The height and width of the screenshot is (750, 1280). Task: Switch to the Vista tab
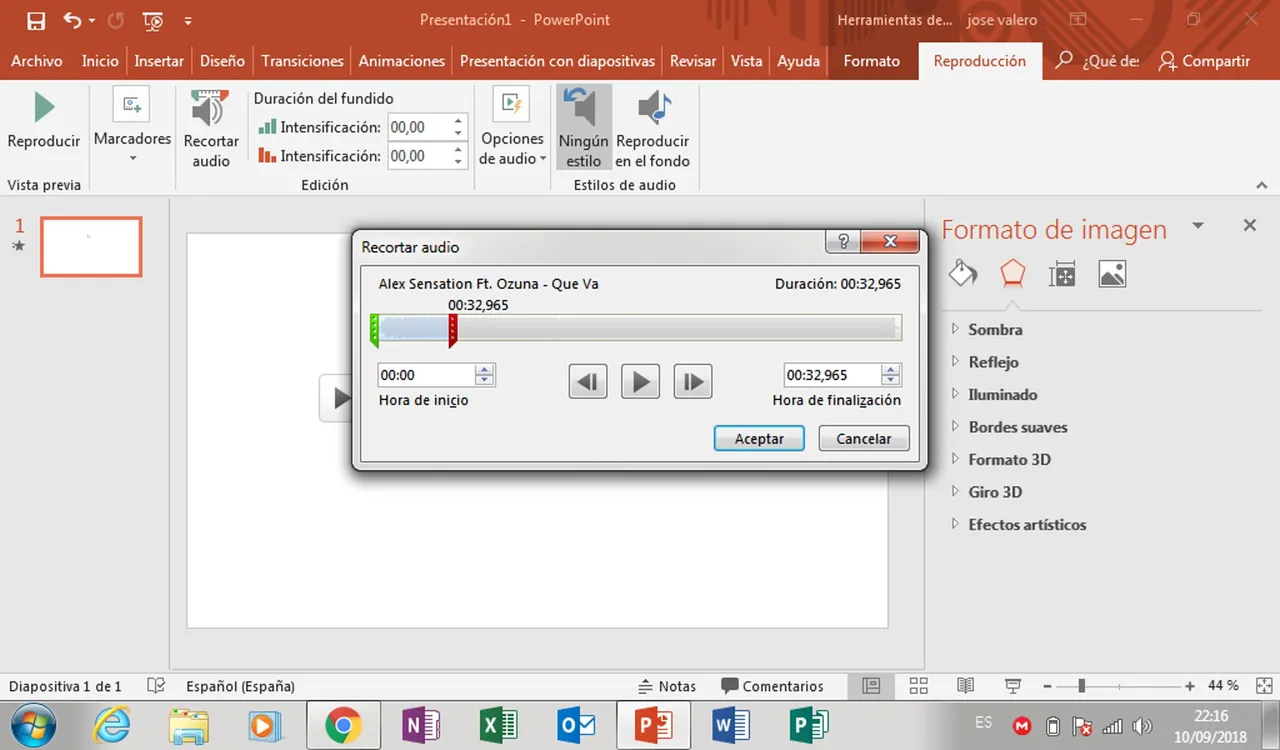point(746,61)
